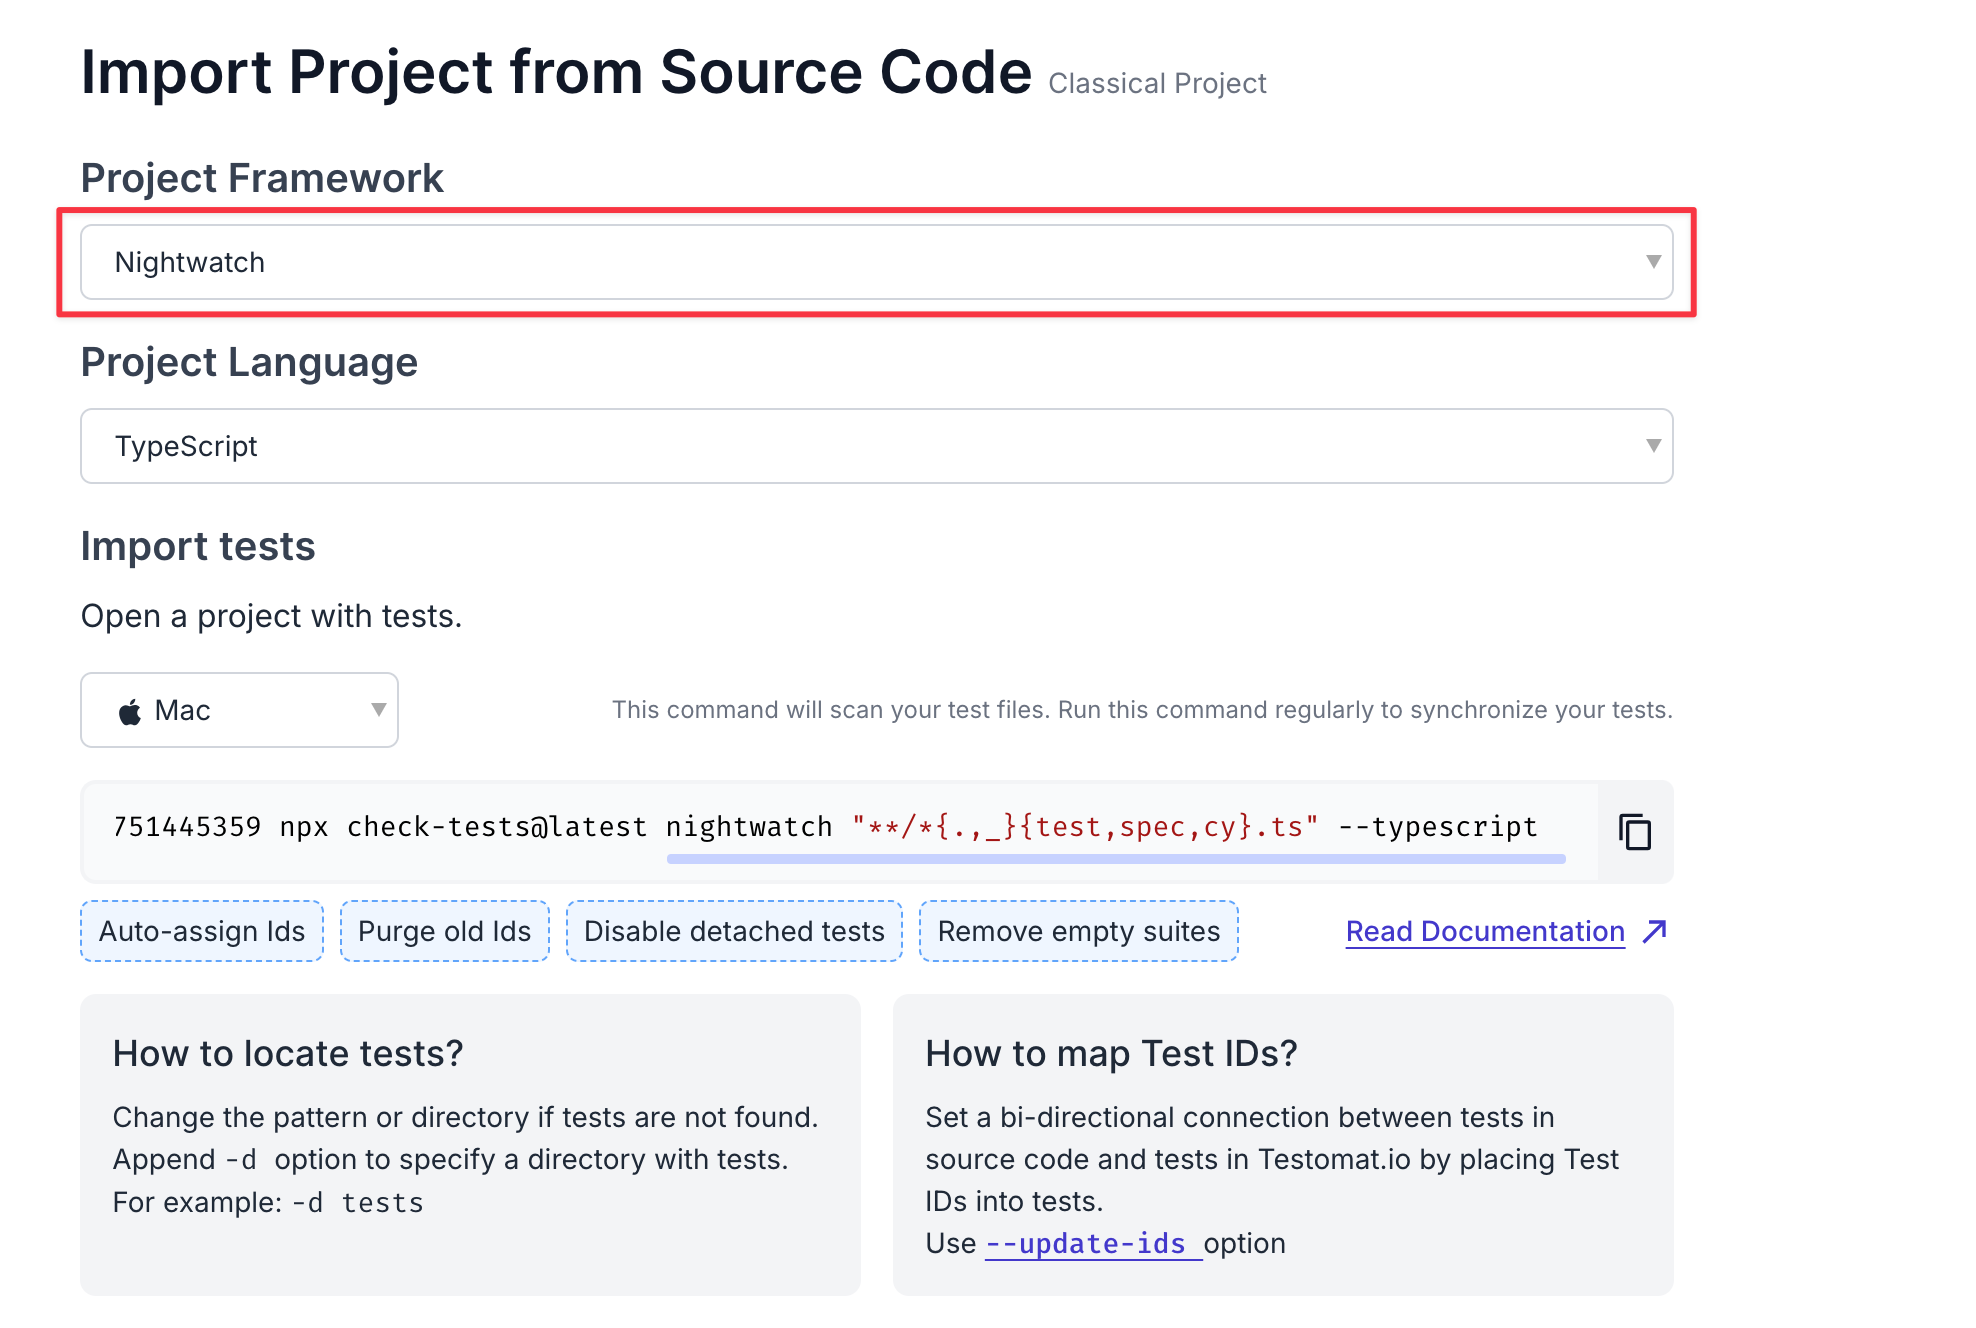Click the horizontal scrollbar under the command
1976x1328 pixels.
pyautogui.click(x=1116, y=859)
